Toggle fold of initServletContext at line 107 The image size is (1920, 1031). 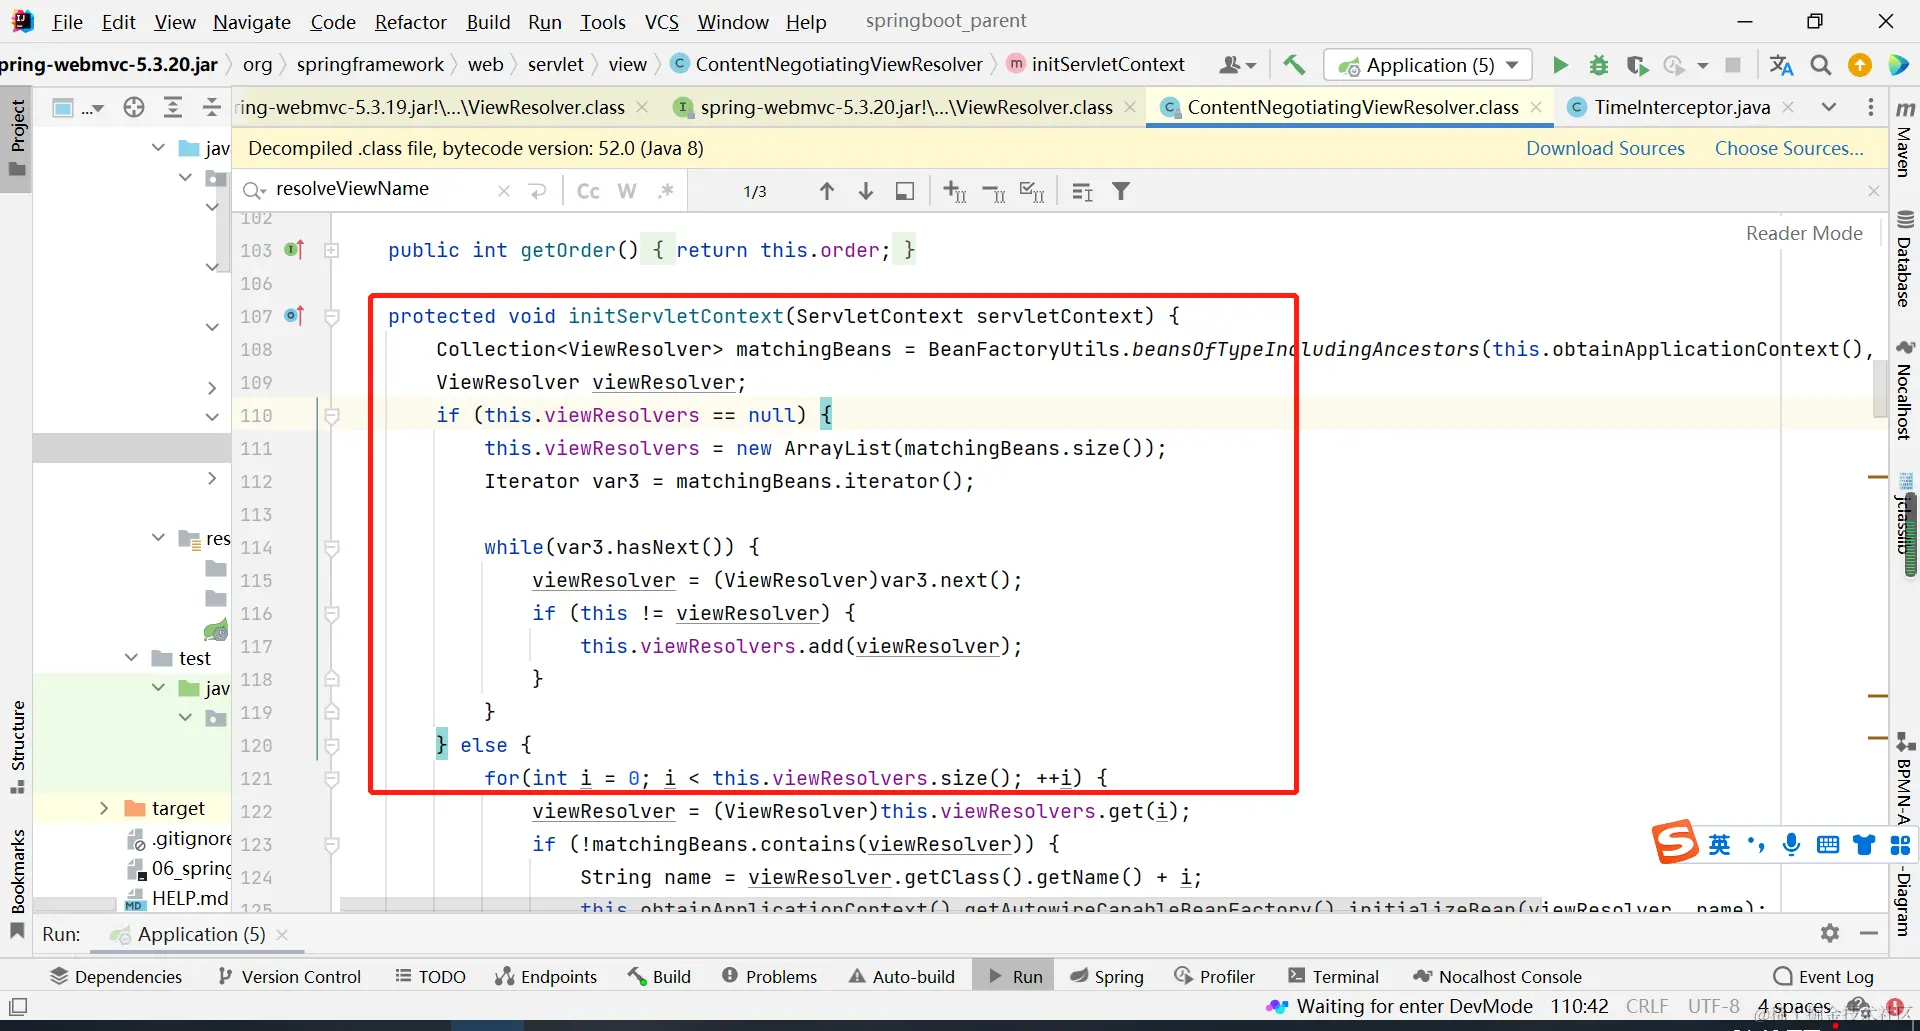tap(332, 316)
